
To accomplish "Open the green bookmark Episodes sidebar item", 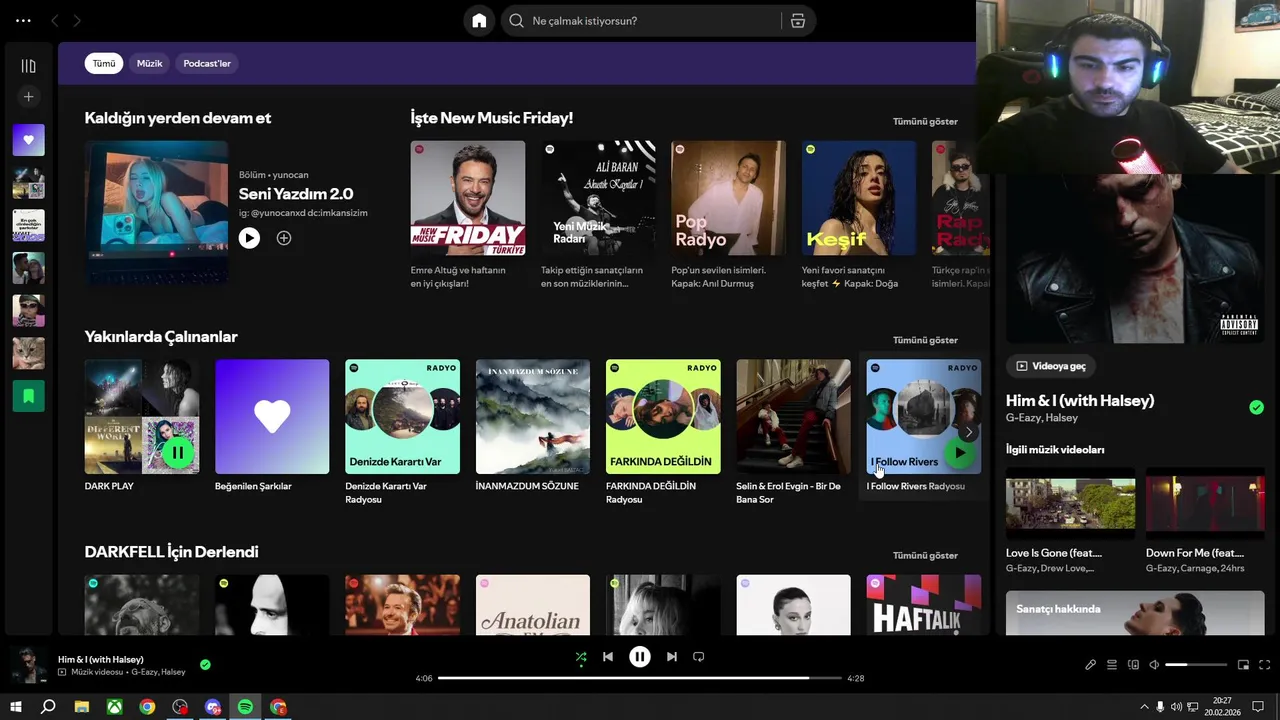I will point(28,396).
